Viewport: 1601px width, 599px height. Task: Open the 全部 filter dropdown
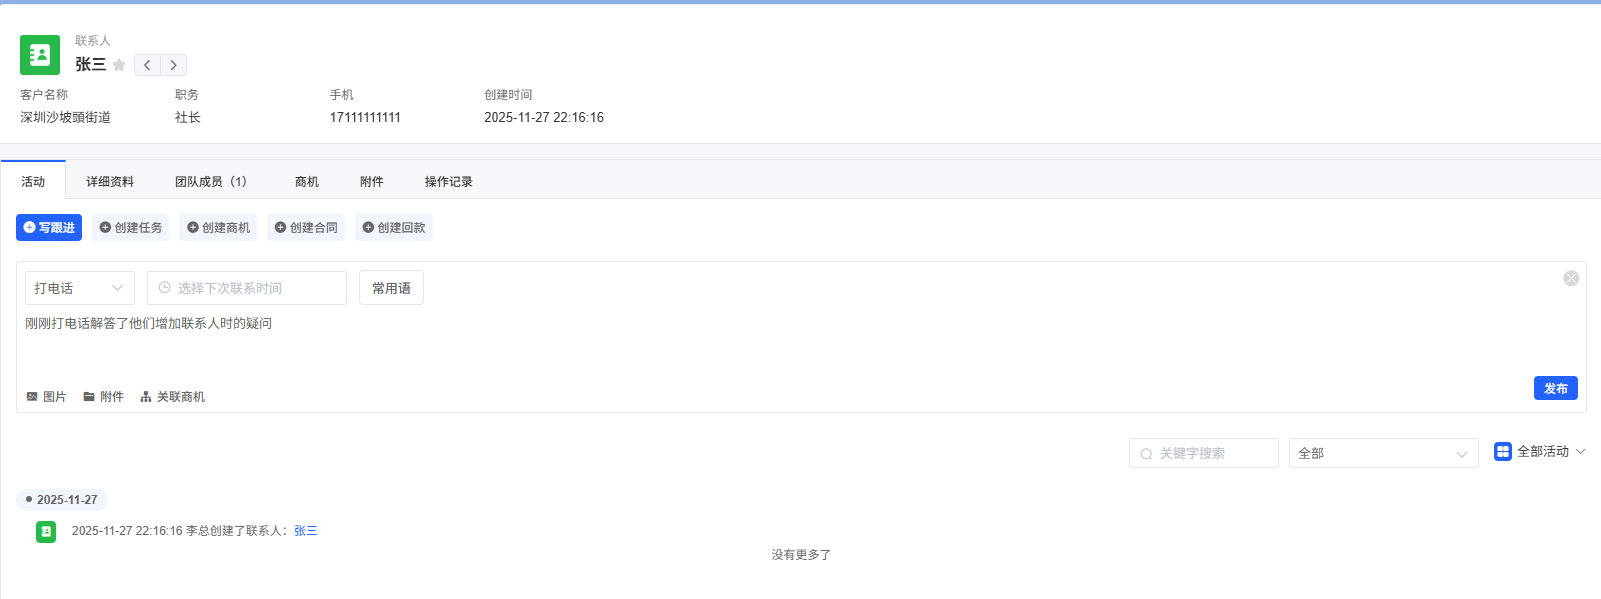click(x=1383, y=453)
